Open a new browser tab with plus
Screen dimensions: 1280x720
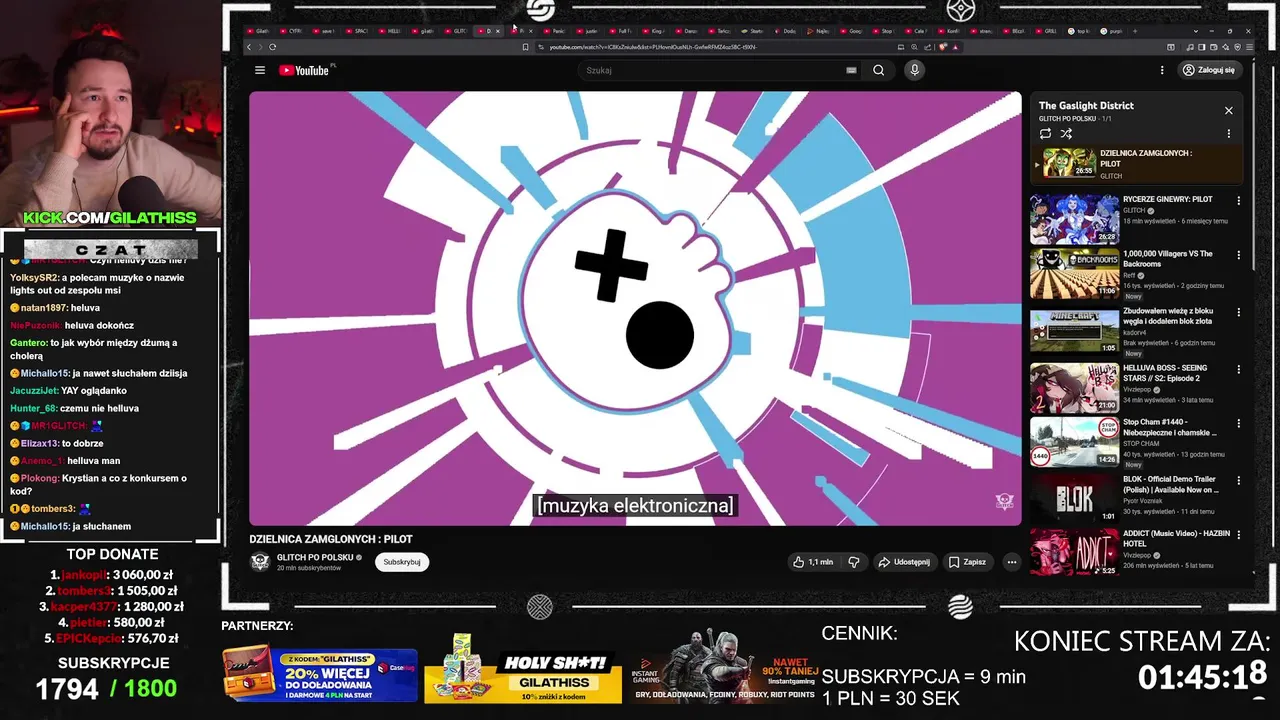coord(1135,31)
